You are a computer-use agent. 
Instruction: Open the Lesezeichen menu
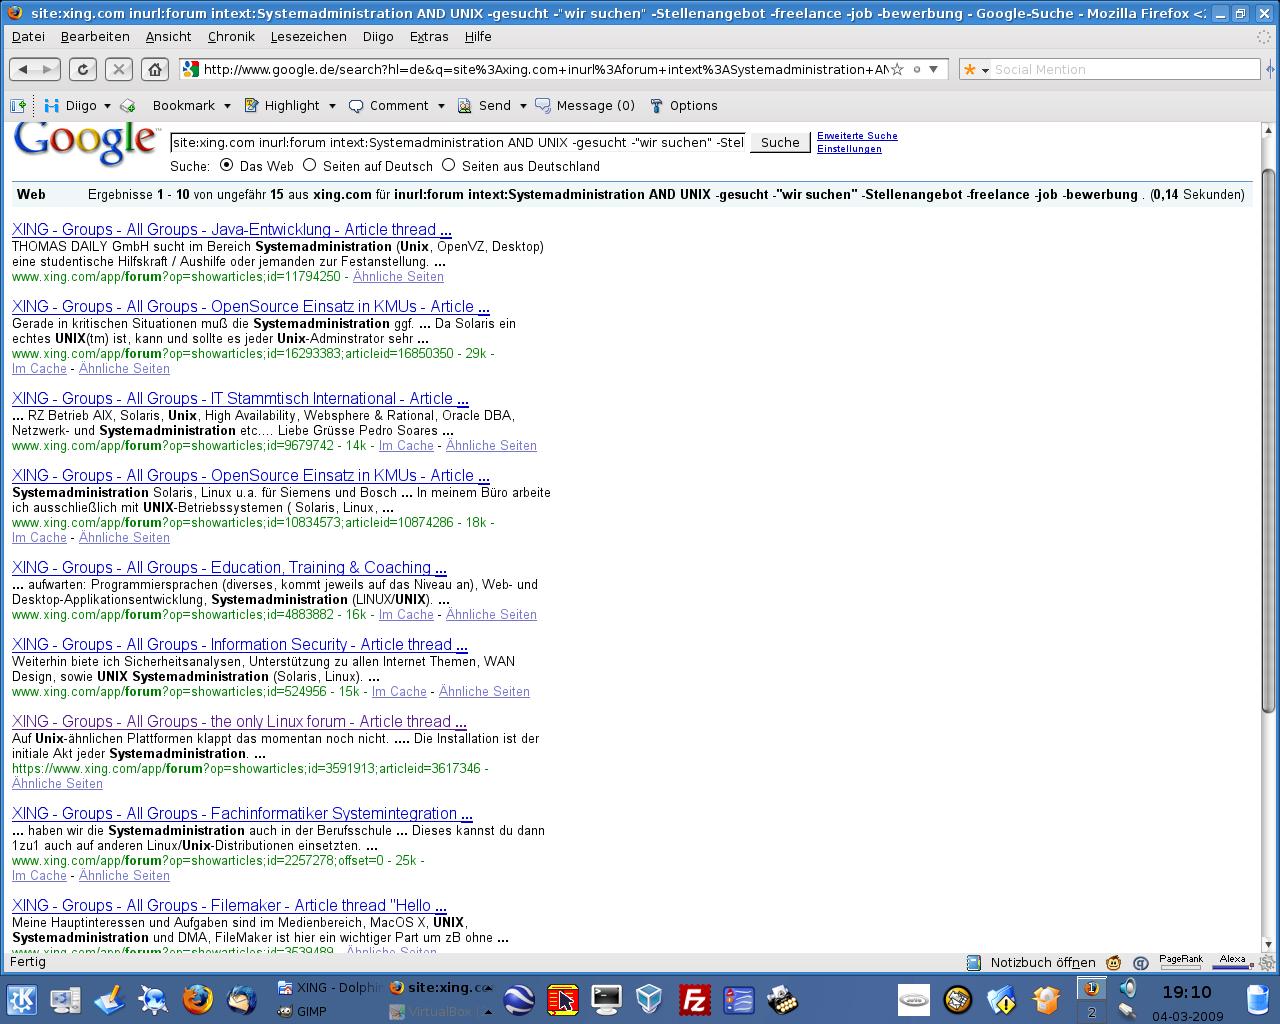308,36
